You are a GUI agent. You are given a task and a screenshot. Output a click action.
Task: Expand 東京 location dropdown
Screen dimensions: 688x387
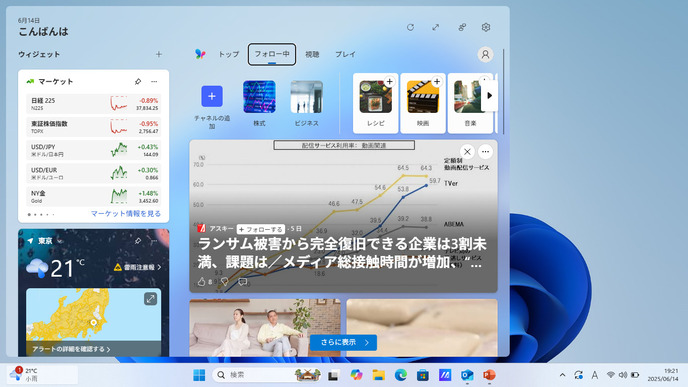[60, 241]
